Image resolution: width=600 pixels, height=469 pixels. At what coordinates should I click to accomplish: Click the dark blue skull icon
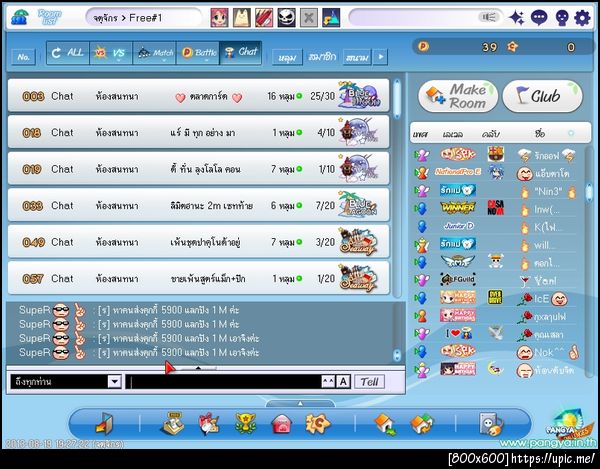coord(561,18)
